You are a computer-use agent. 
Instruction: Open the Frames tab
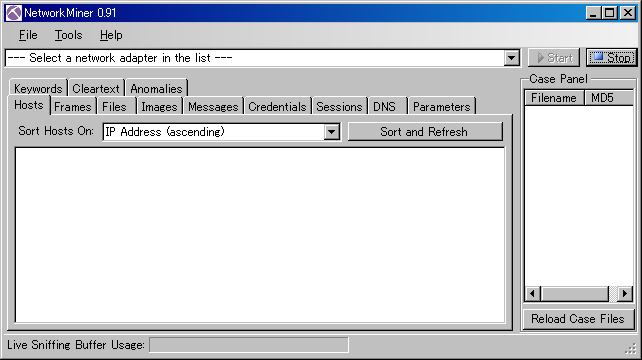72,106
